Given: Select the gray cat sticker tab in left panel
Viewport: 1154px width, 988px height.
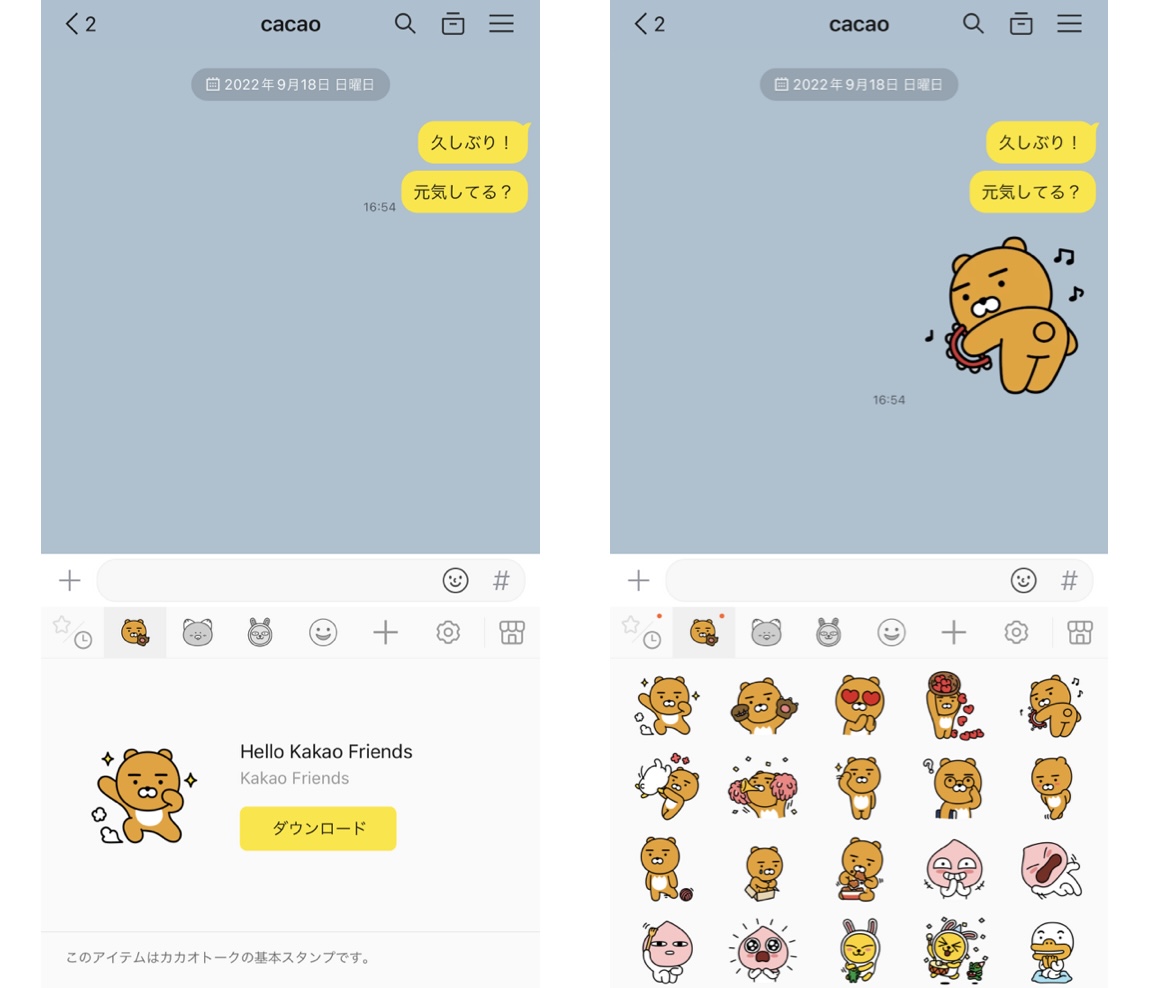Looking at the screenshot, I should [197, 632].
